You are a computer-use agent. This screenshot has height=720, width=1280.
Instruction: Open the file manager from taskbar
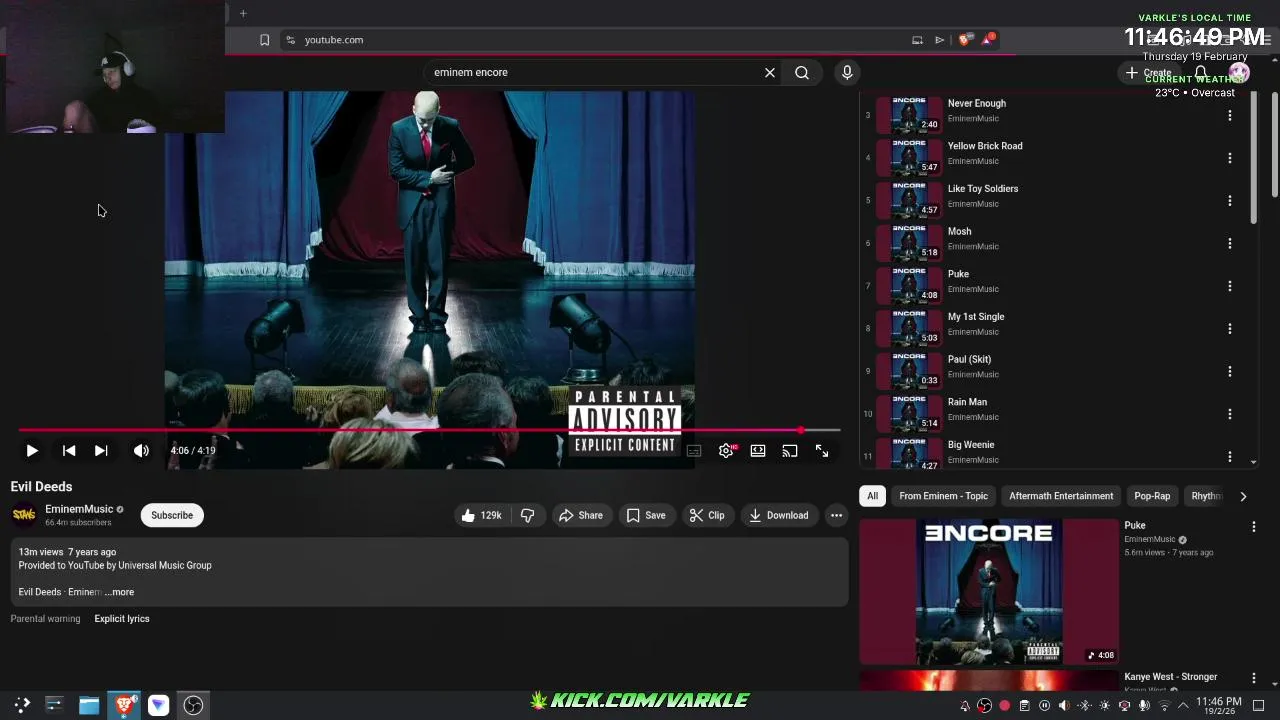pyautogui.click(x=89, y=705)
